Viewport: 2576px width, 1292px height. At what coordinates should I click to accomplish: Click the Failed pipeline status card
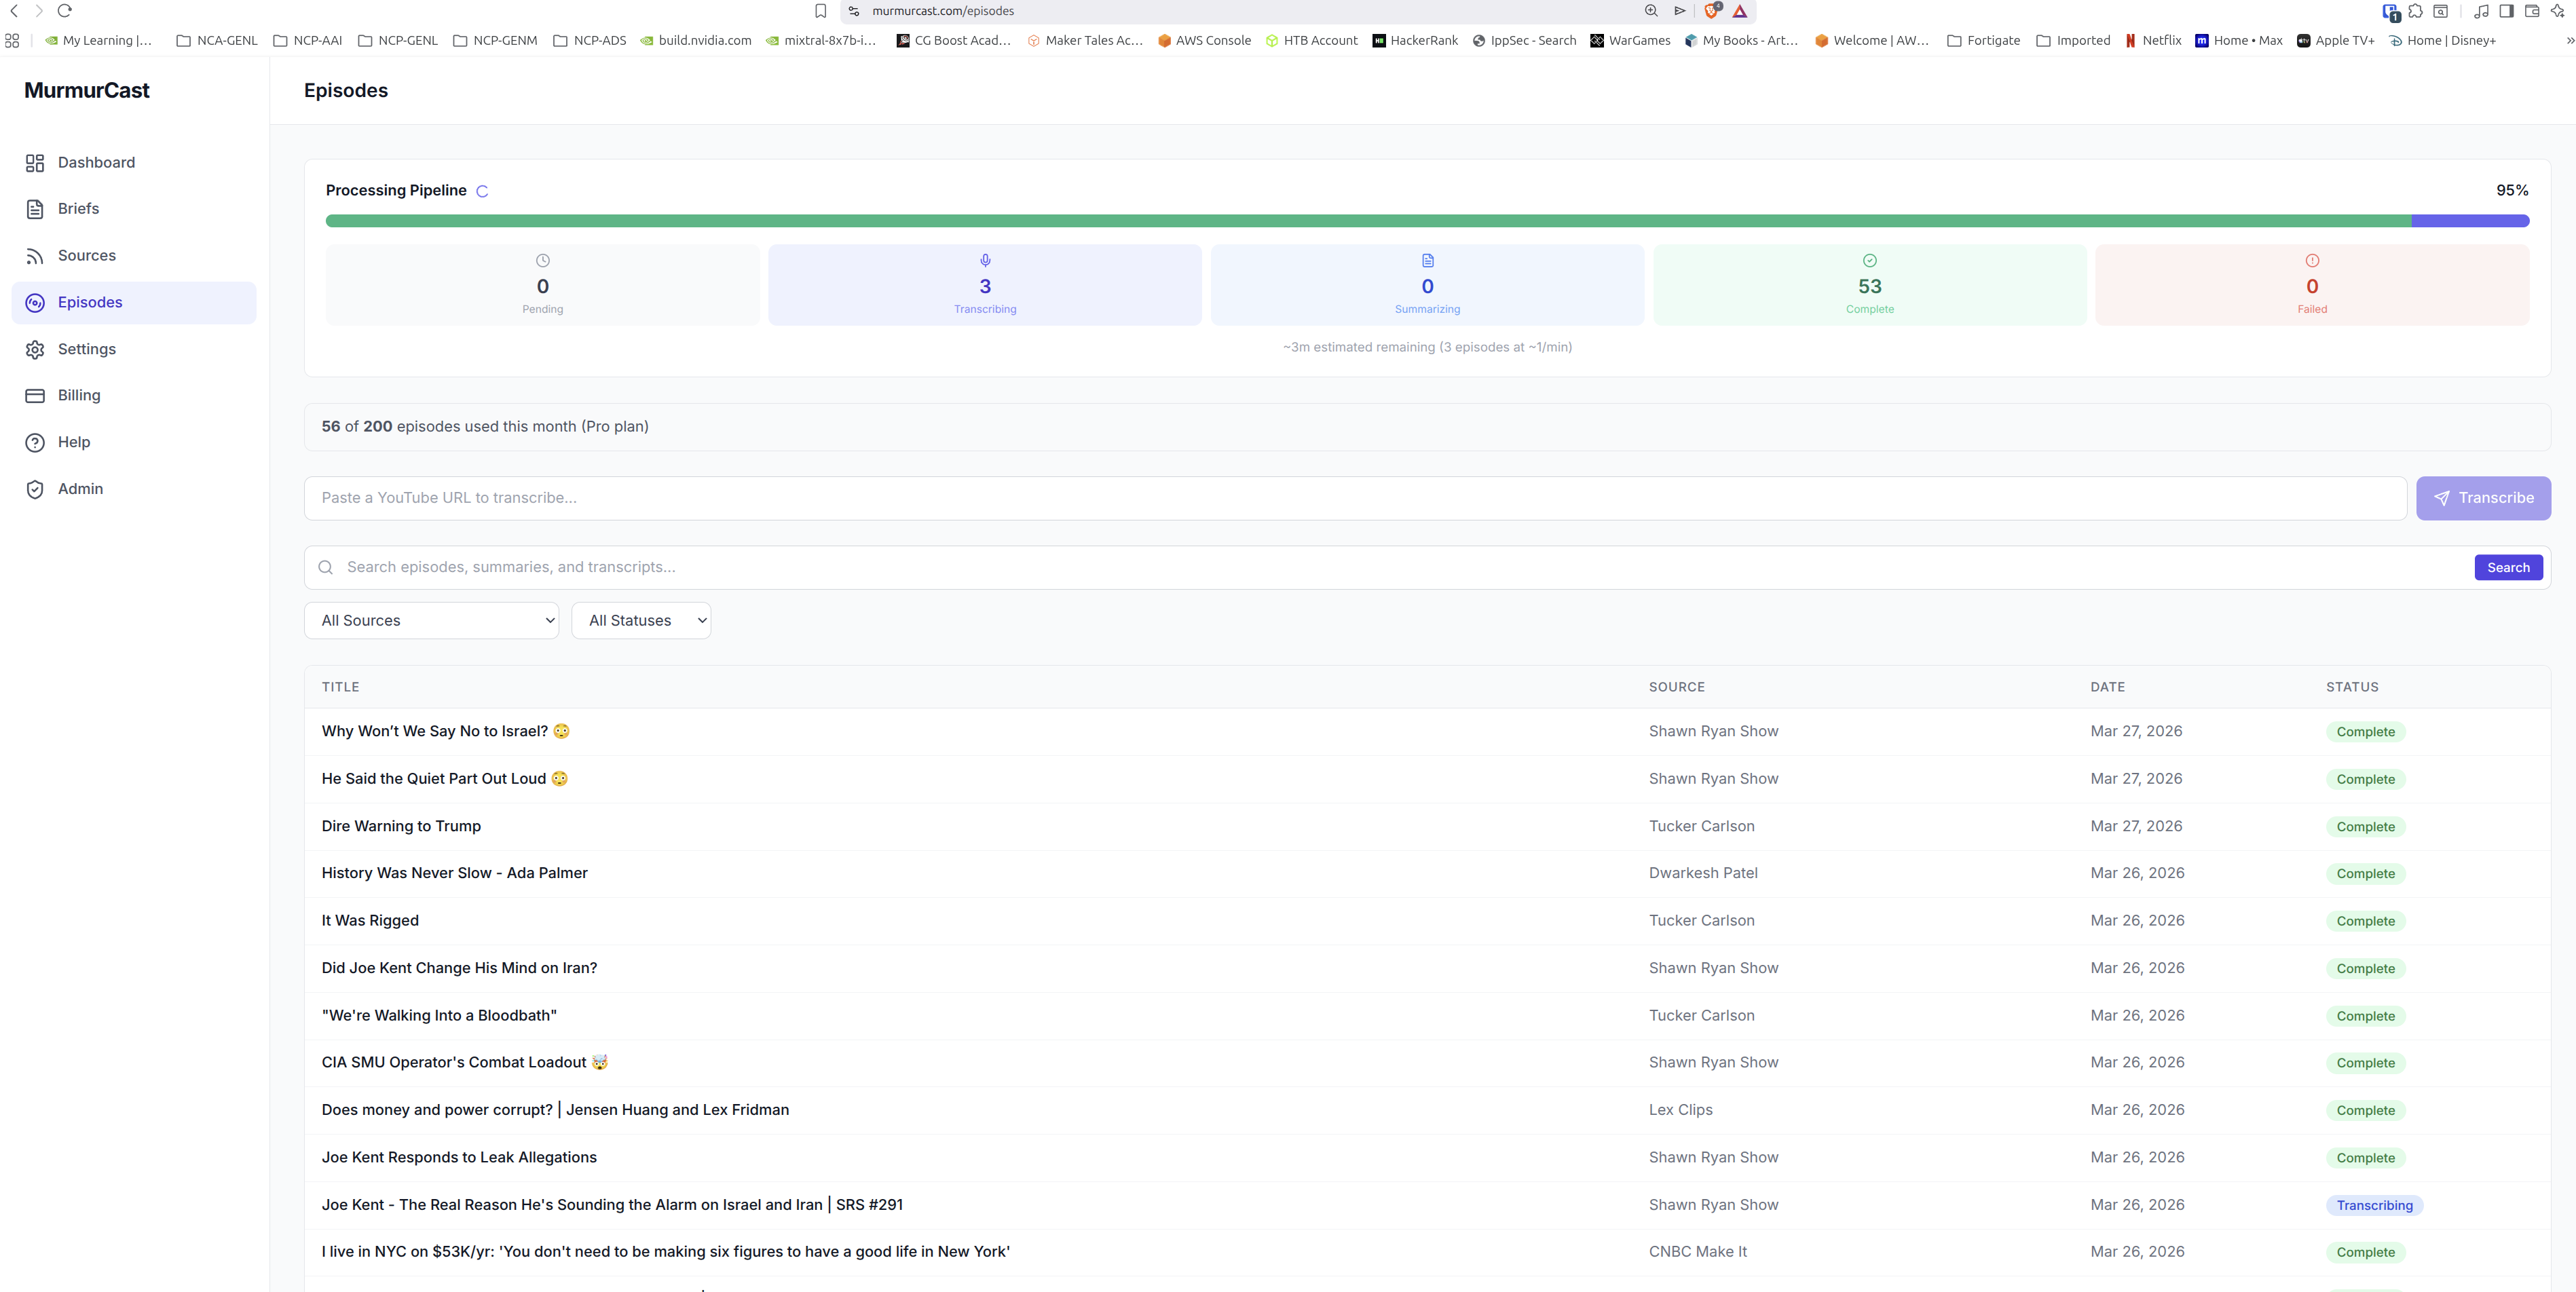pyautogui.click(x=2311, y=285)
